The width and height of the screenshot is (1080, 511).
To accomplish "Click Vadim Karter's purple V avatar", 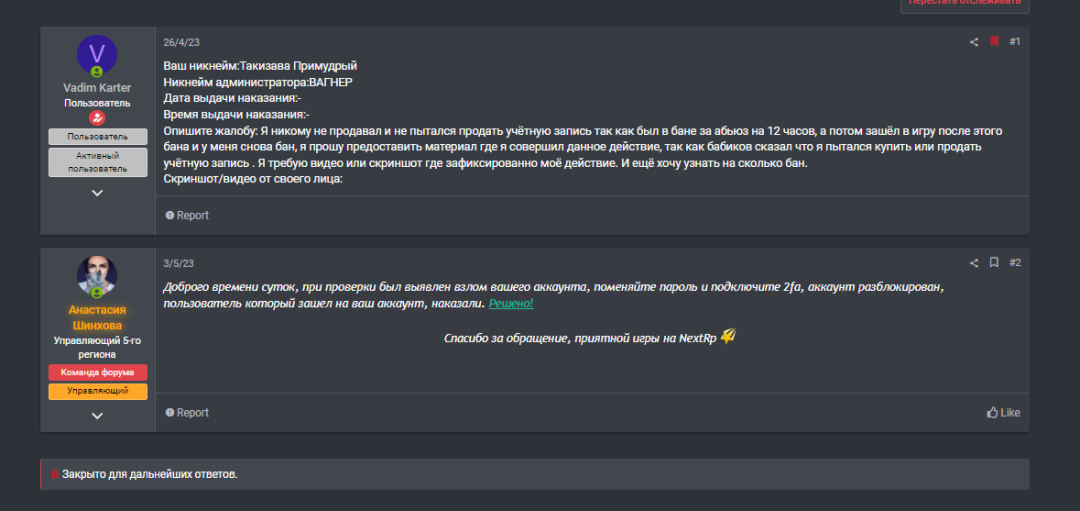I will click(x=97, y=54).
